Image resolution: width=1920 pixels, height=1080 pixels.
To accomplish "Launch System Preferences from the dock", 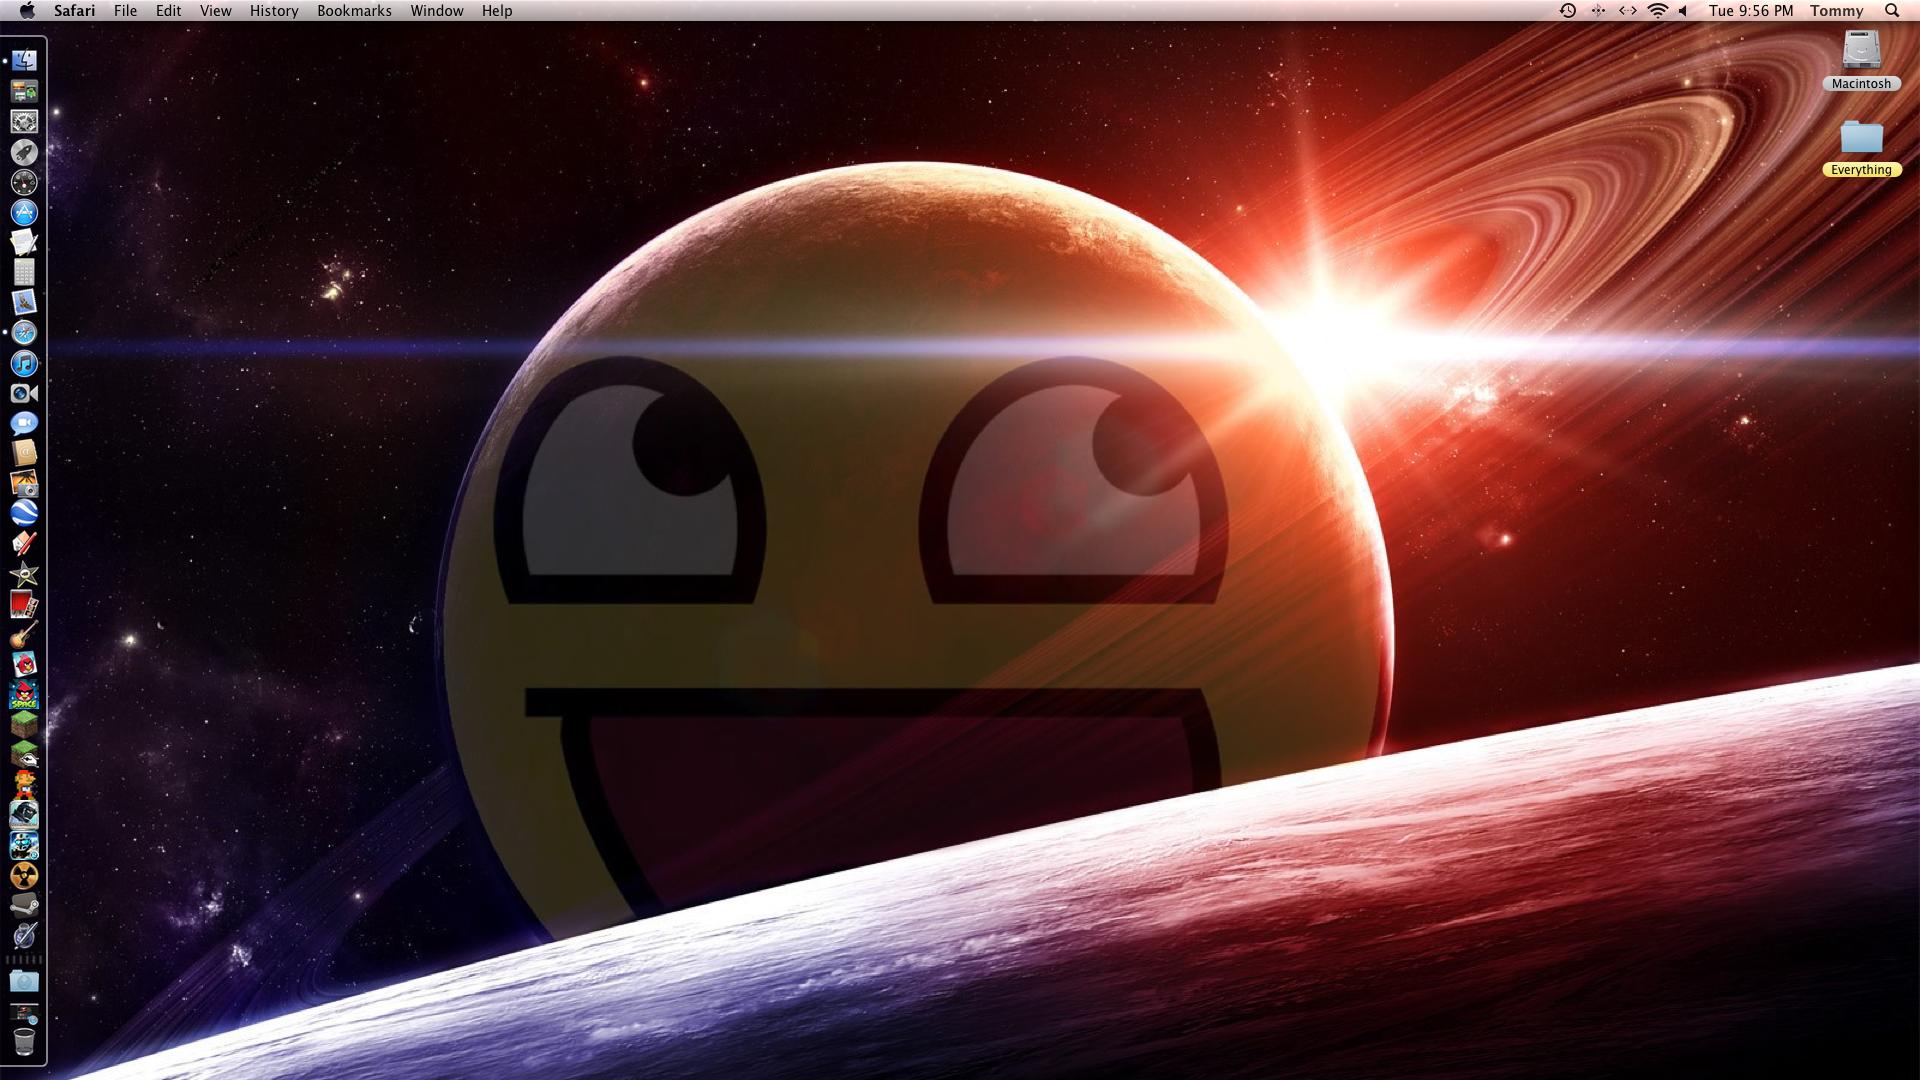I will tap(24, 122).
